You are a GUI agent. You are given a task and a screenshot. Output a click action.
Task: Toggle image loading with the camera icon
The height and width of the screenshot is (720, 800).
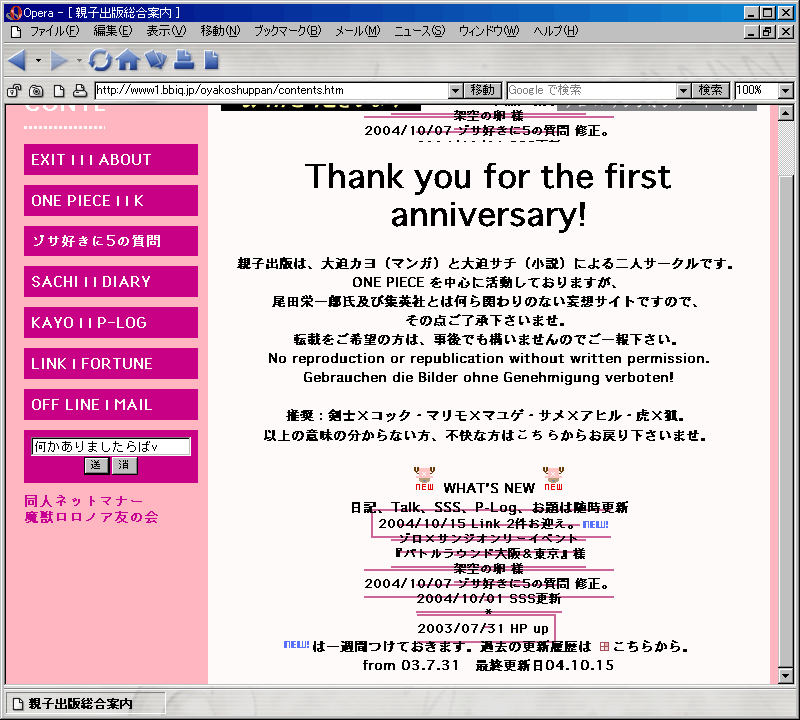click(x=36, y=91)
